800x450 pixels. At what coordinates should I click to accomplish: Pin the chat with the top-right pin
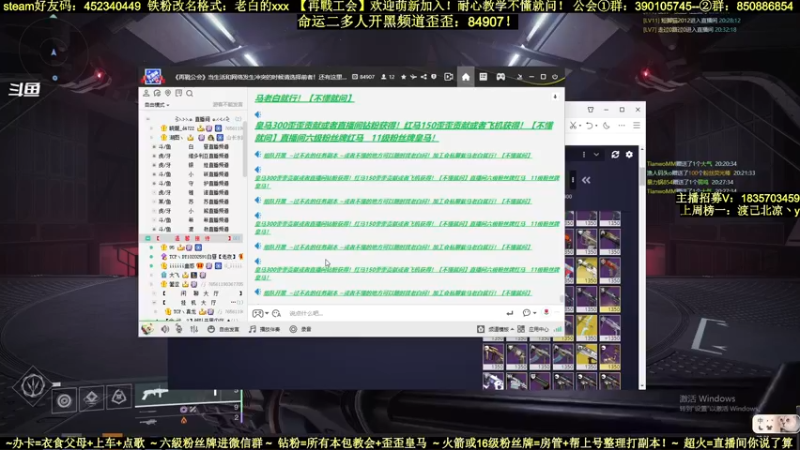tap(555, 96)
